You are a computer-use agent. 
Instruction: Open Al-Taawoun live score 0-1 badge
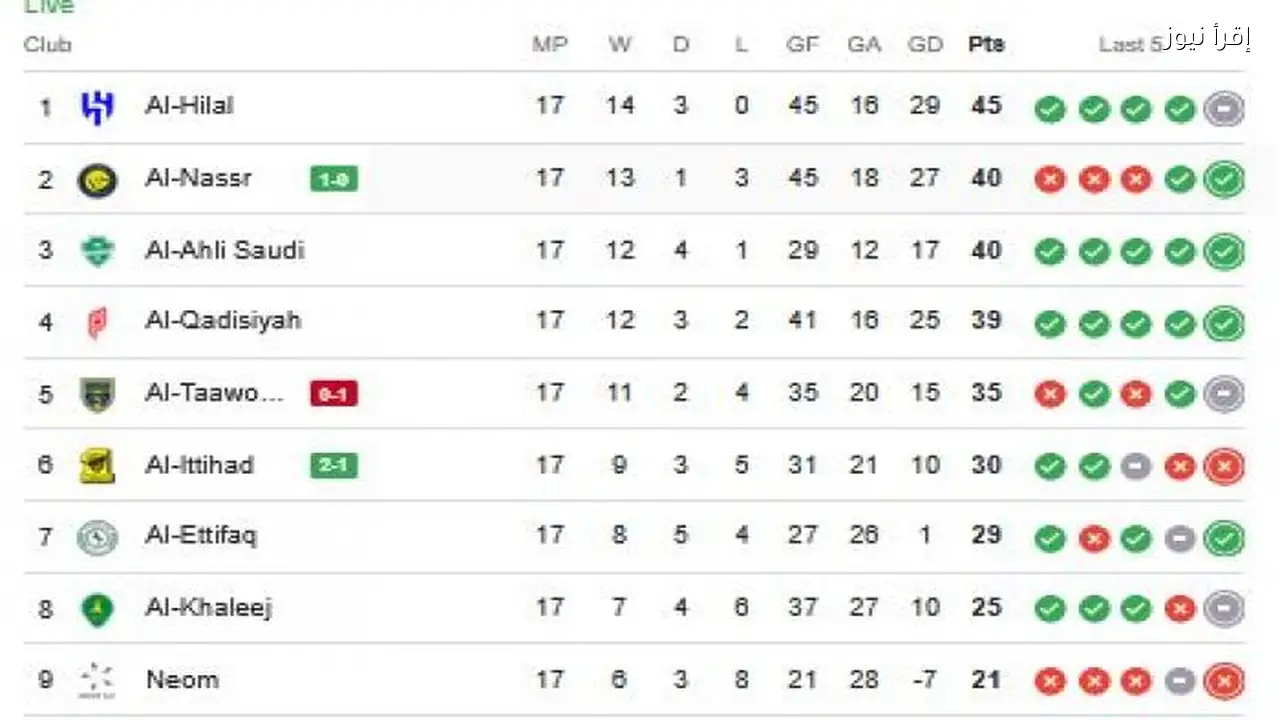(334, 394)
